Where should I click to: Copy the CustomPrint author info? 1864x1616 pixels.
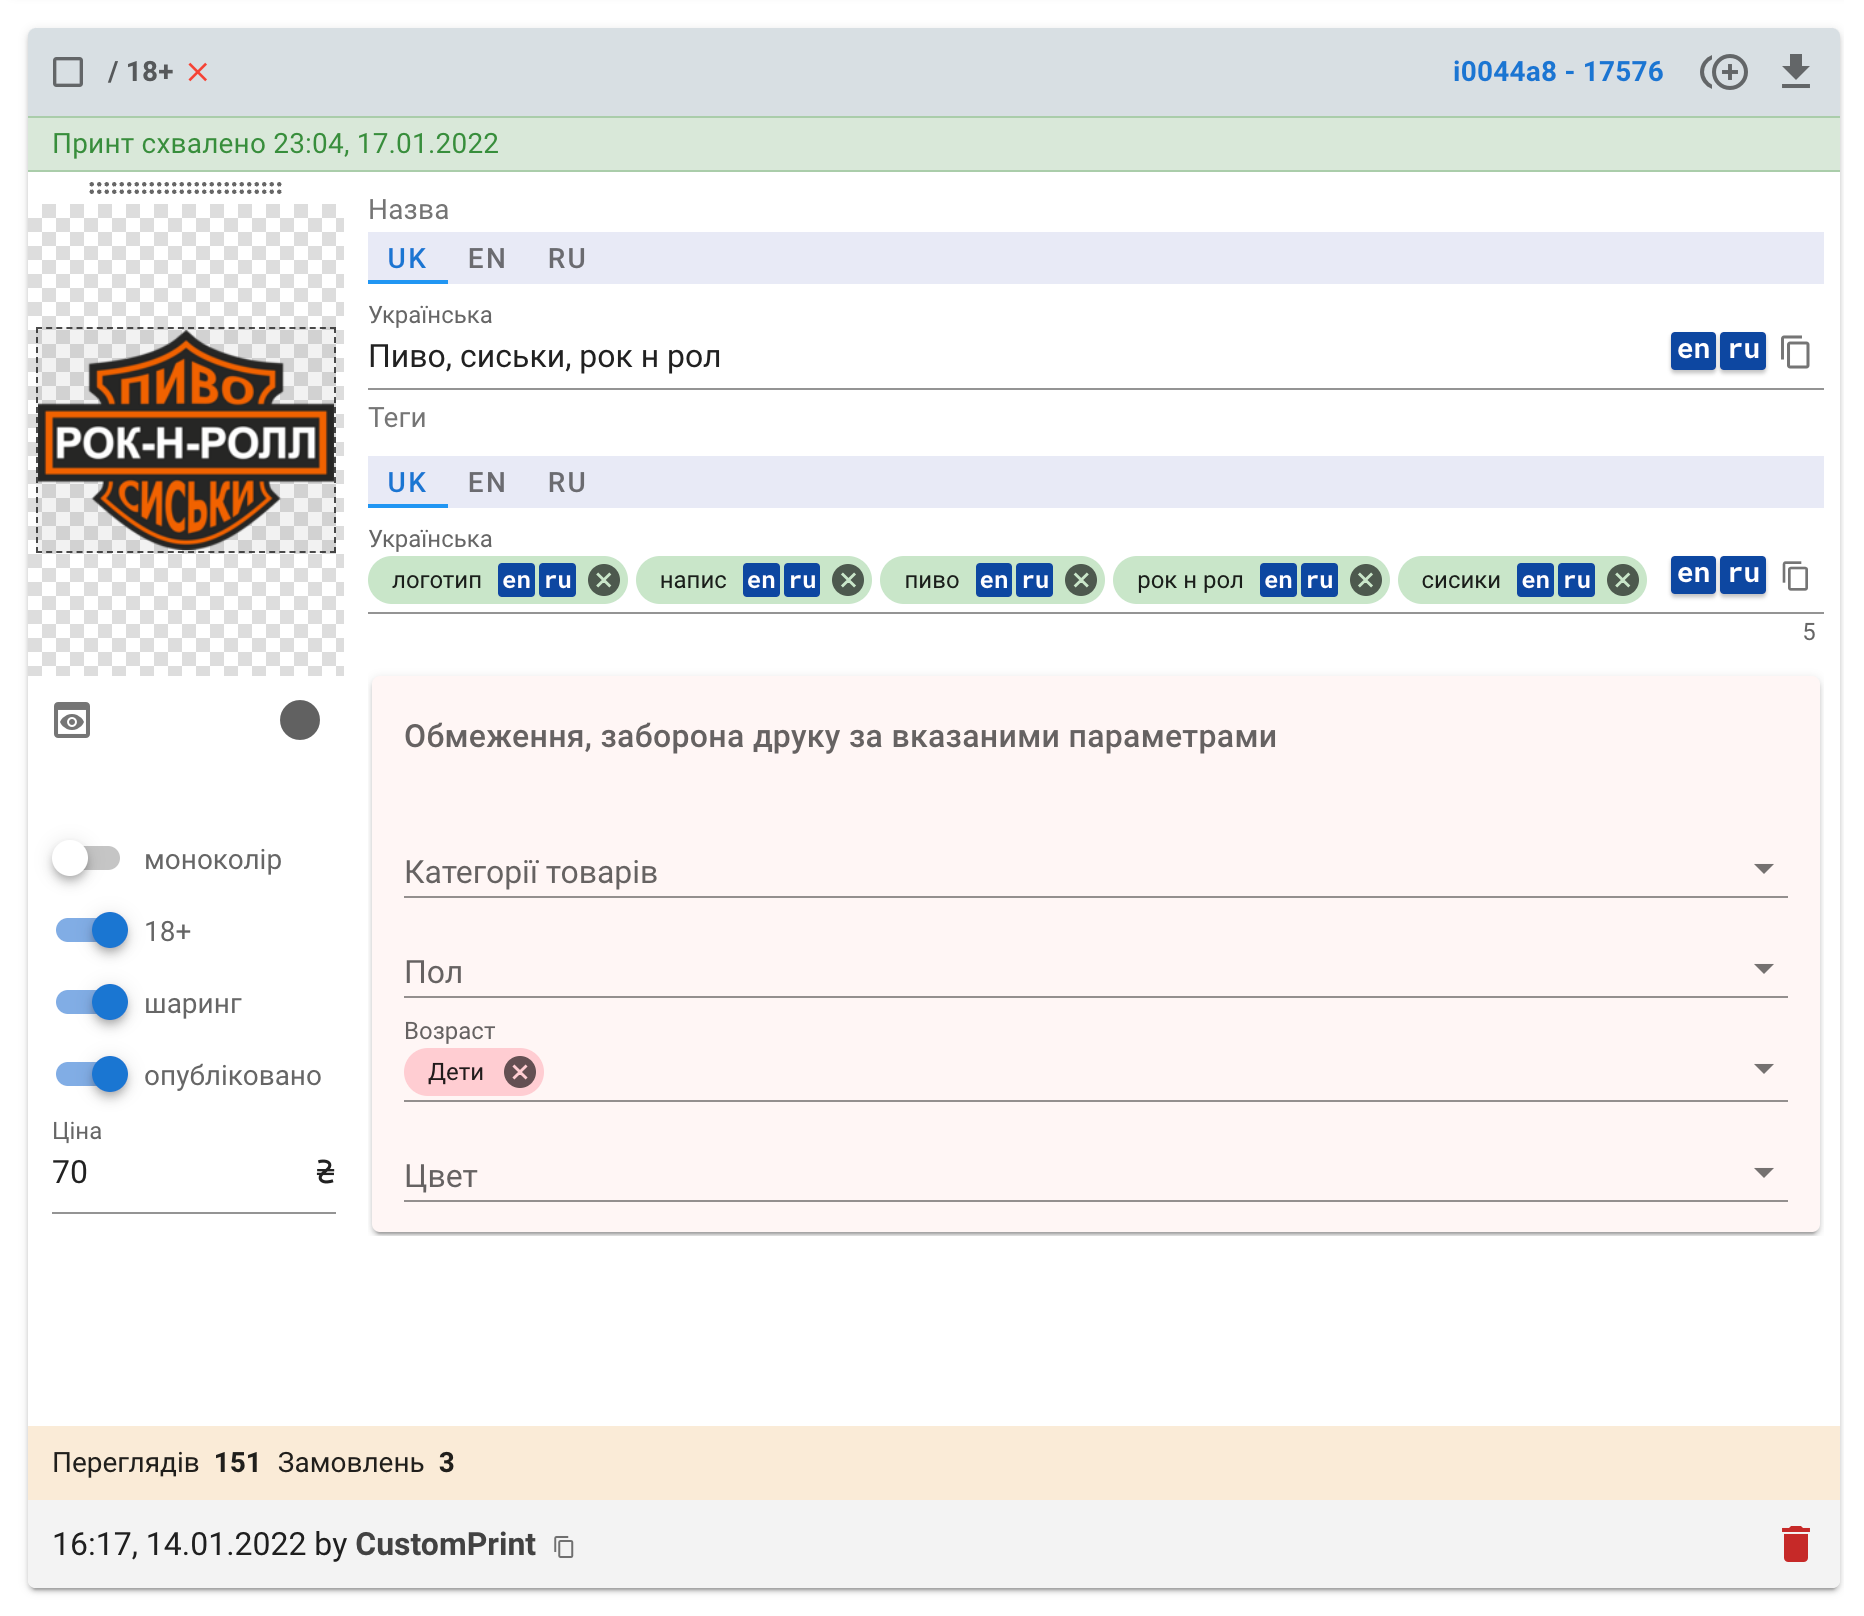564,1547
